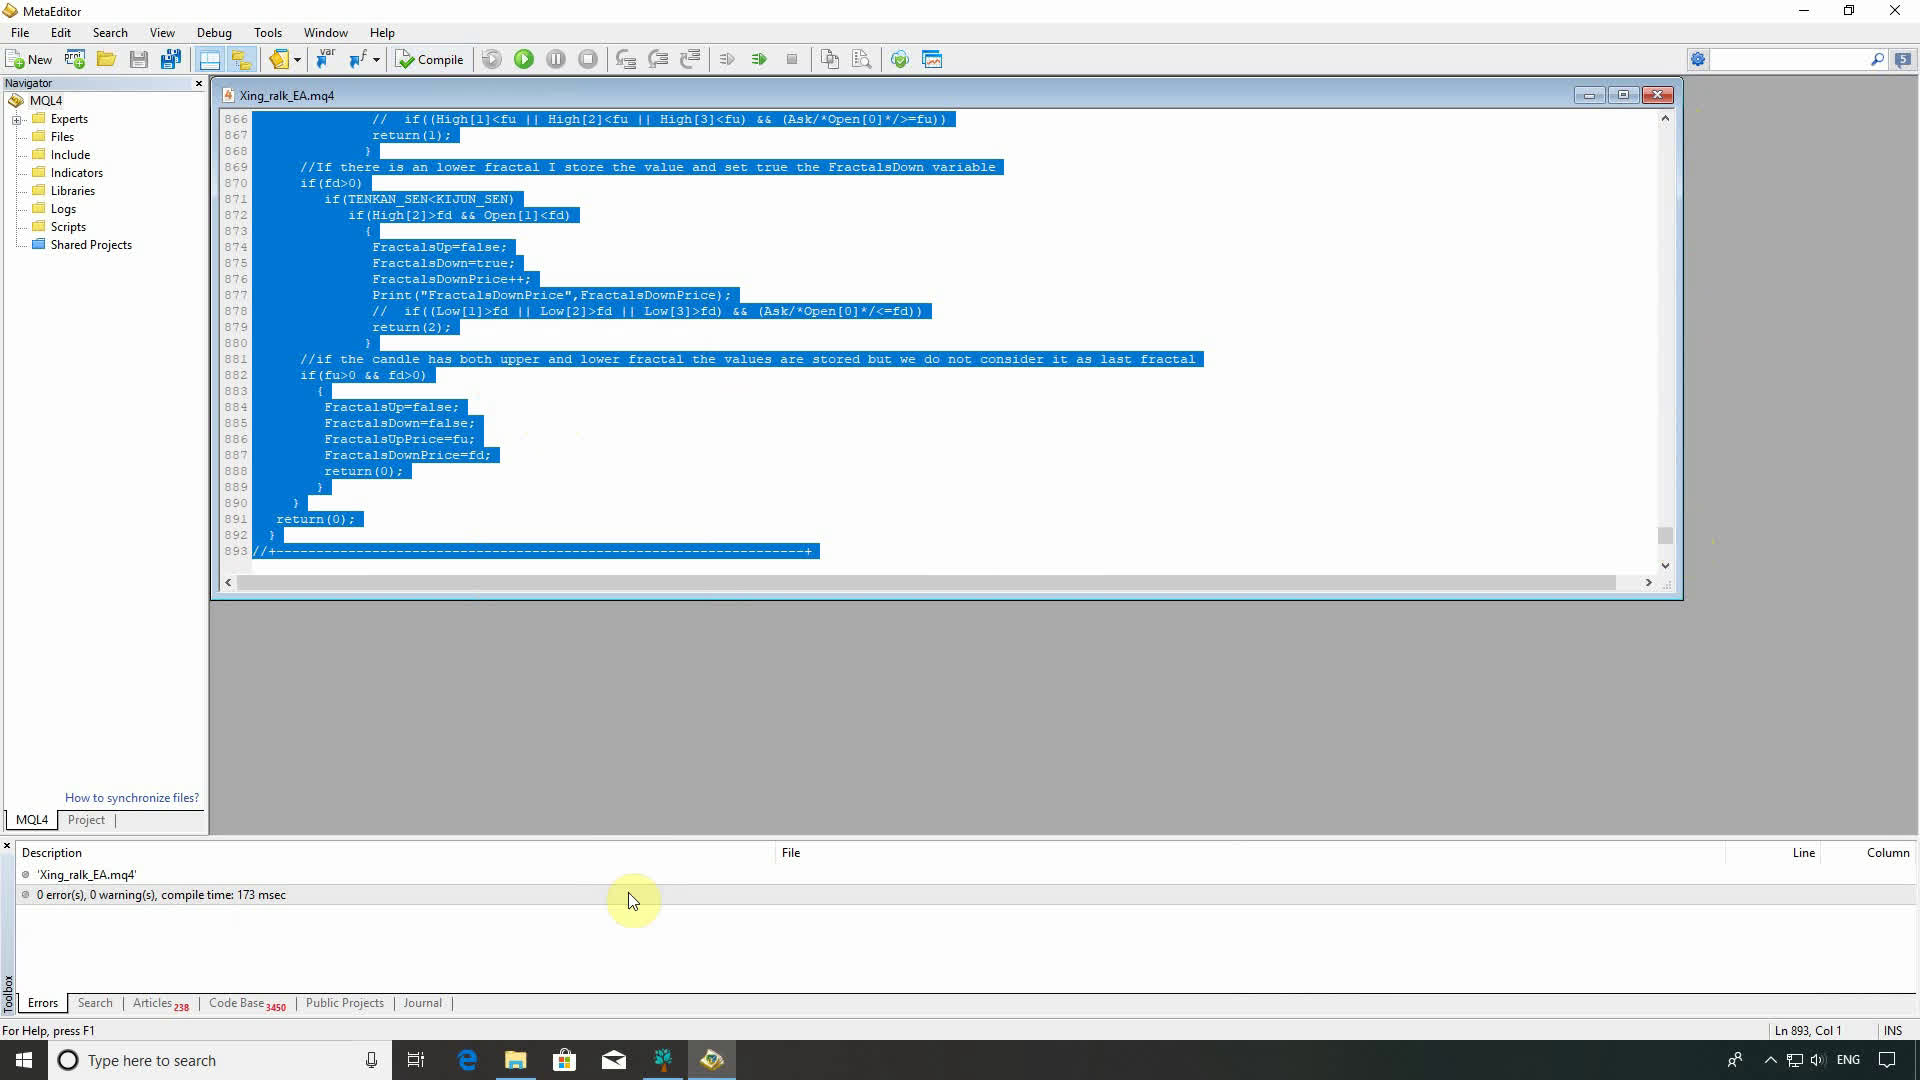Open the styler dropdown arrow
This screenshot has height=1080, width=1920.
(x=297, y=60)
